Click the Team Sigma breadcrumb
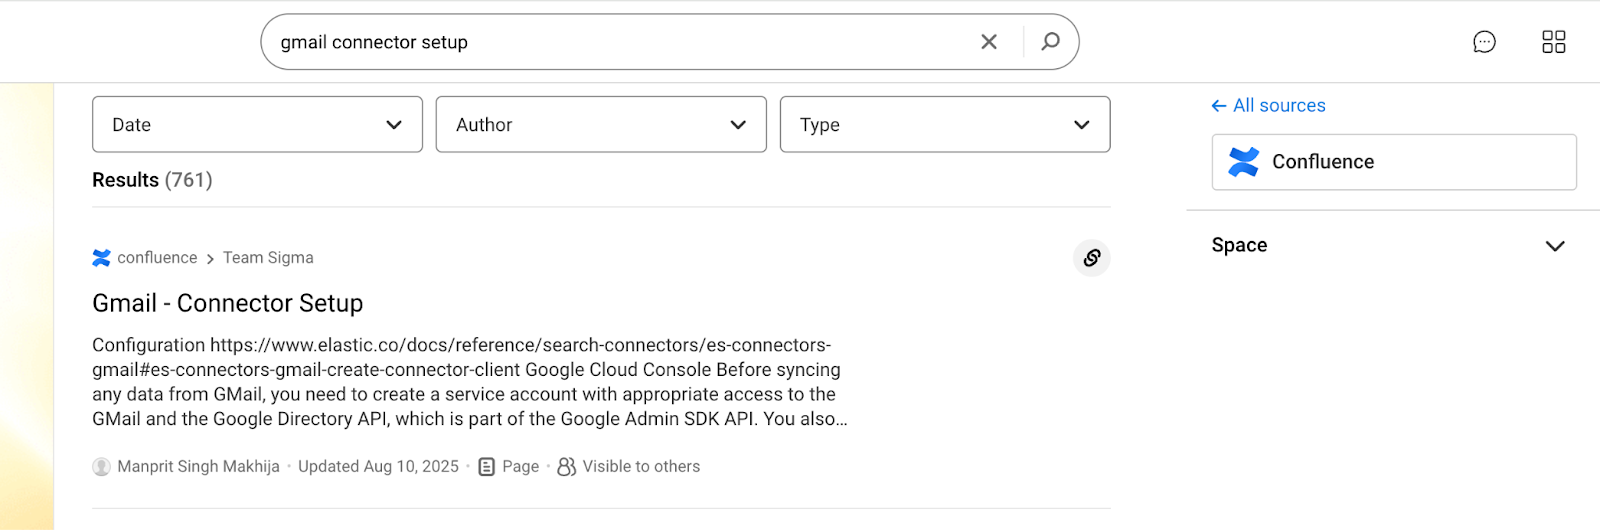 [268, 258]
